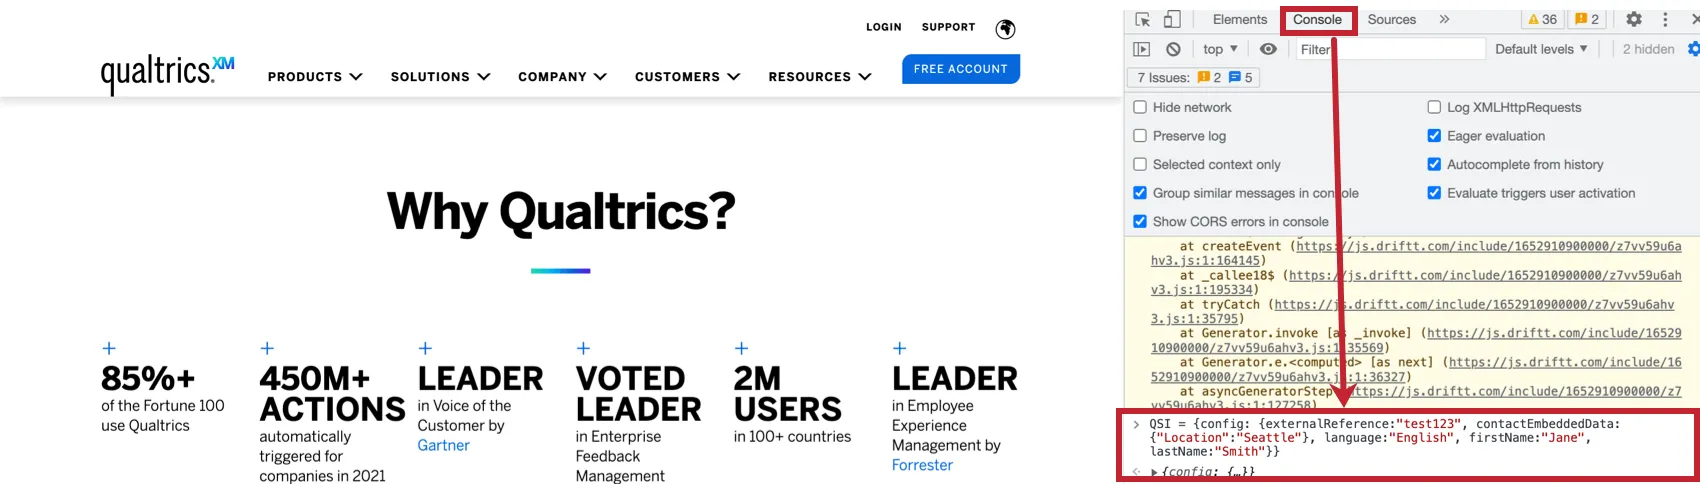Toggle the device toolbar icon
1700x484 pixels.
click(x=1172, y=20)
